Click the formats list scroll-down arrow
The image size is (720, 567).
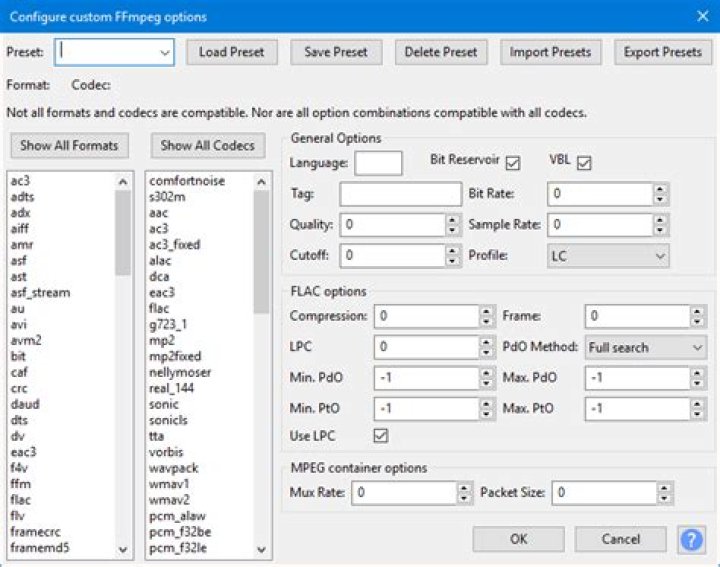(123, 549)
